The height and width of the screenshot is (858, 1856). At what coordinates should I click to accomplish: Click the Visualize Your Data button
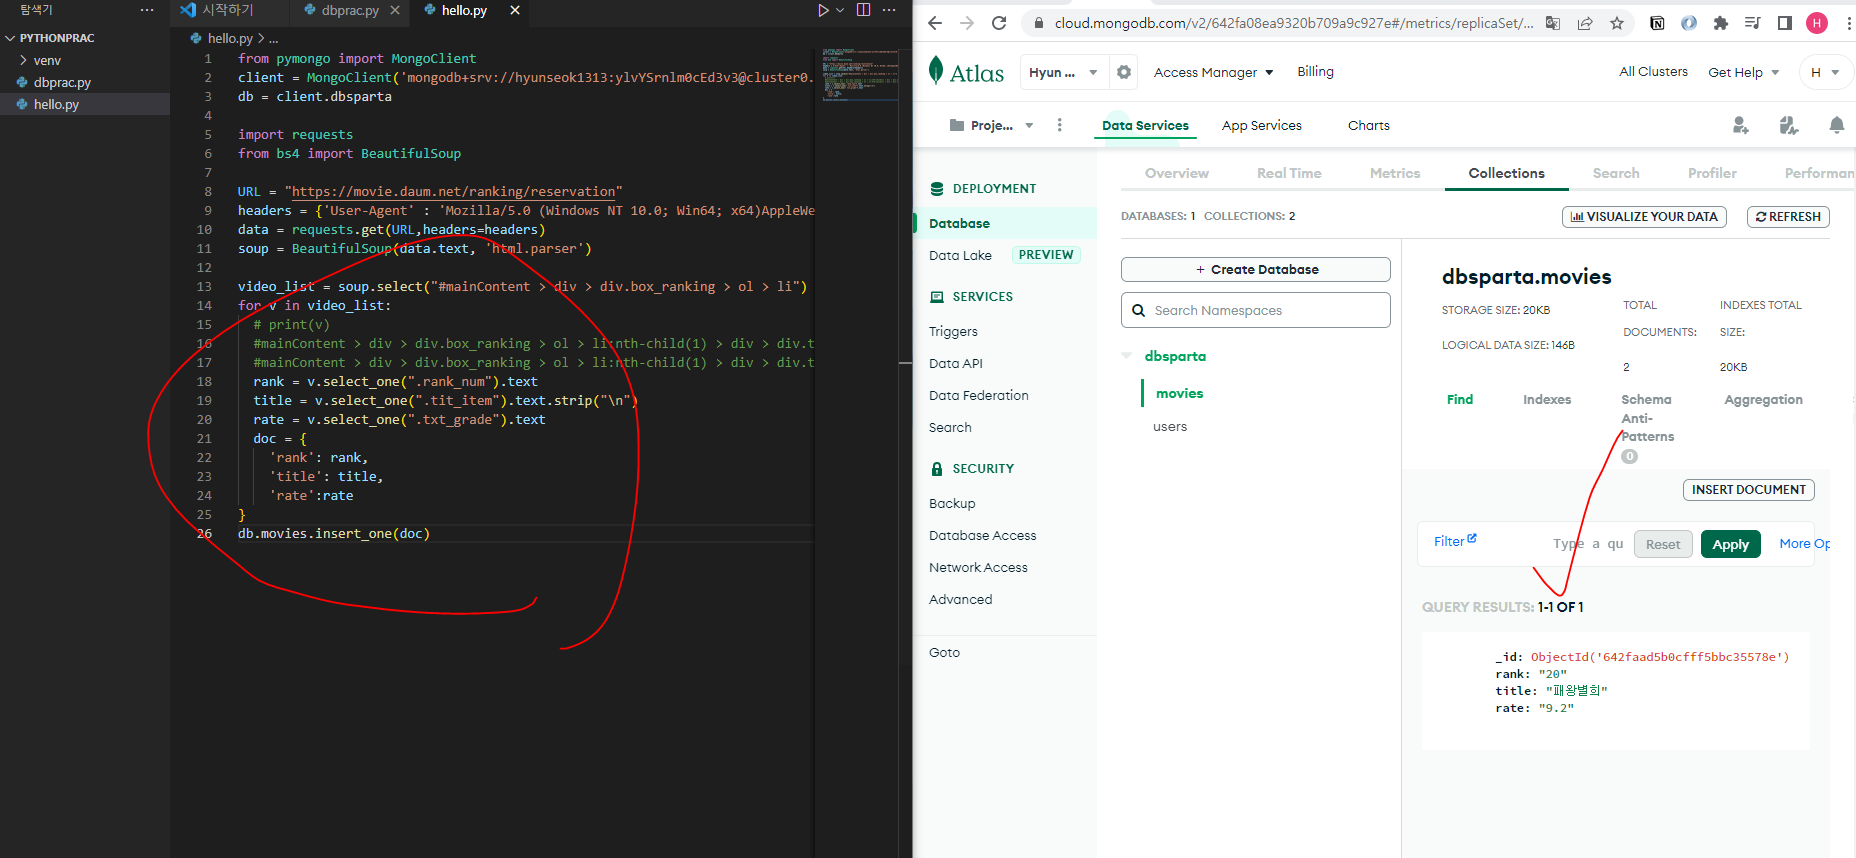click(x=1644, y=217)
